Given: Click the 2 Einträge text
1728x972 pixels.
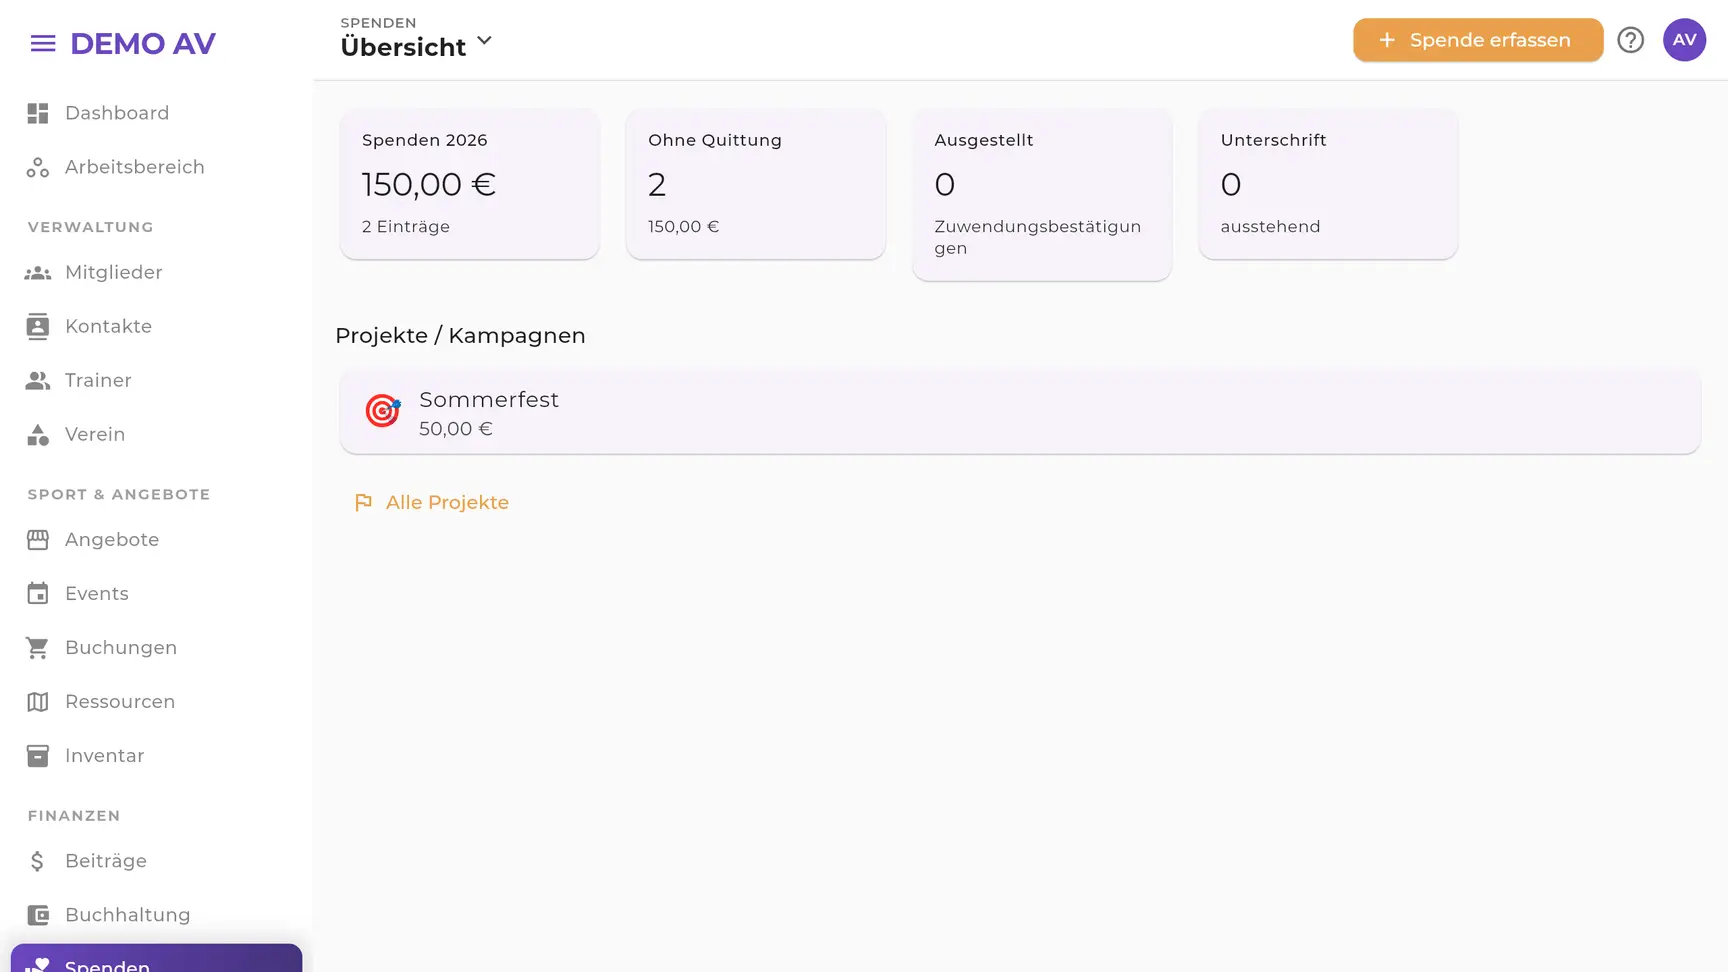Looking at the screenshot, I should tap(406, 227).
